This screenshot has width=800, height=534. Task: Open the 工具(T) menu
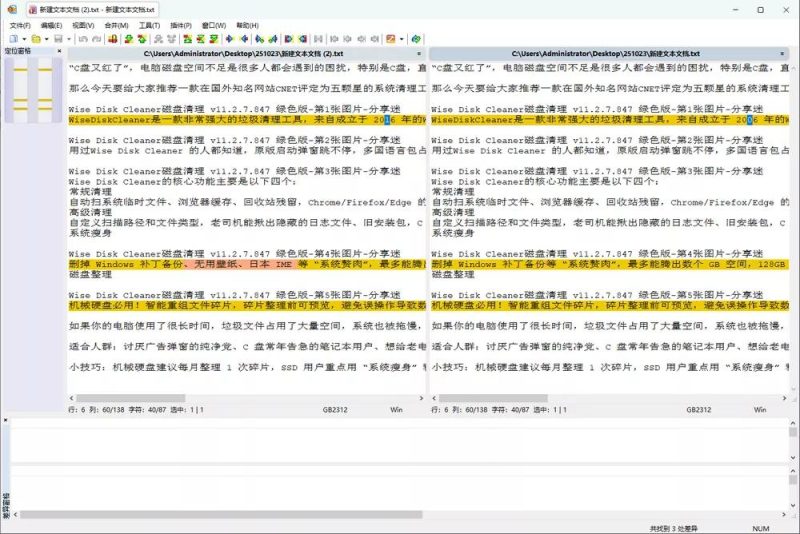point(149,25)
